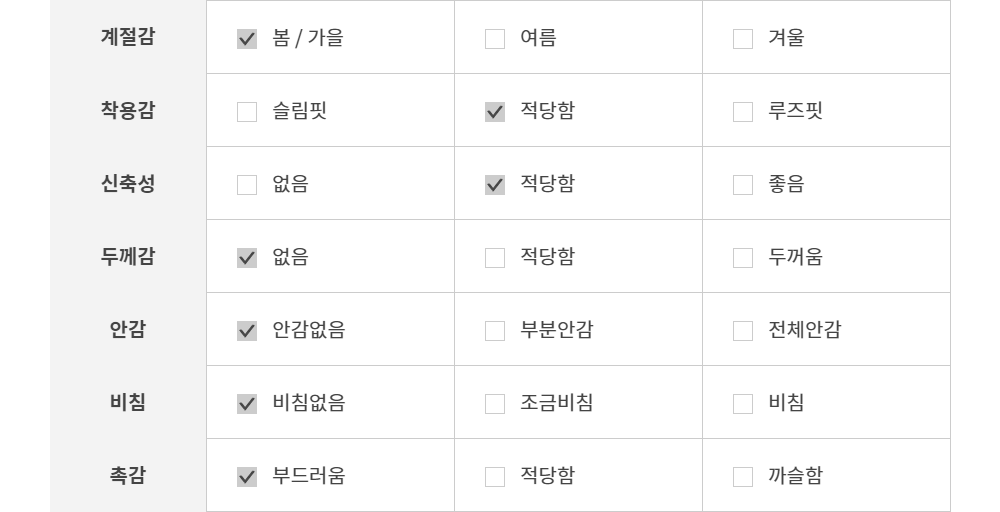
Task: Uncheck the 비침없음 checkbox
Action: [x=247, y=404]
